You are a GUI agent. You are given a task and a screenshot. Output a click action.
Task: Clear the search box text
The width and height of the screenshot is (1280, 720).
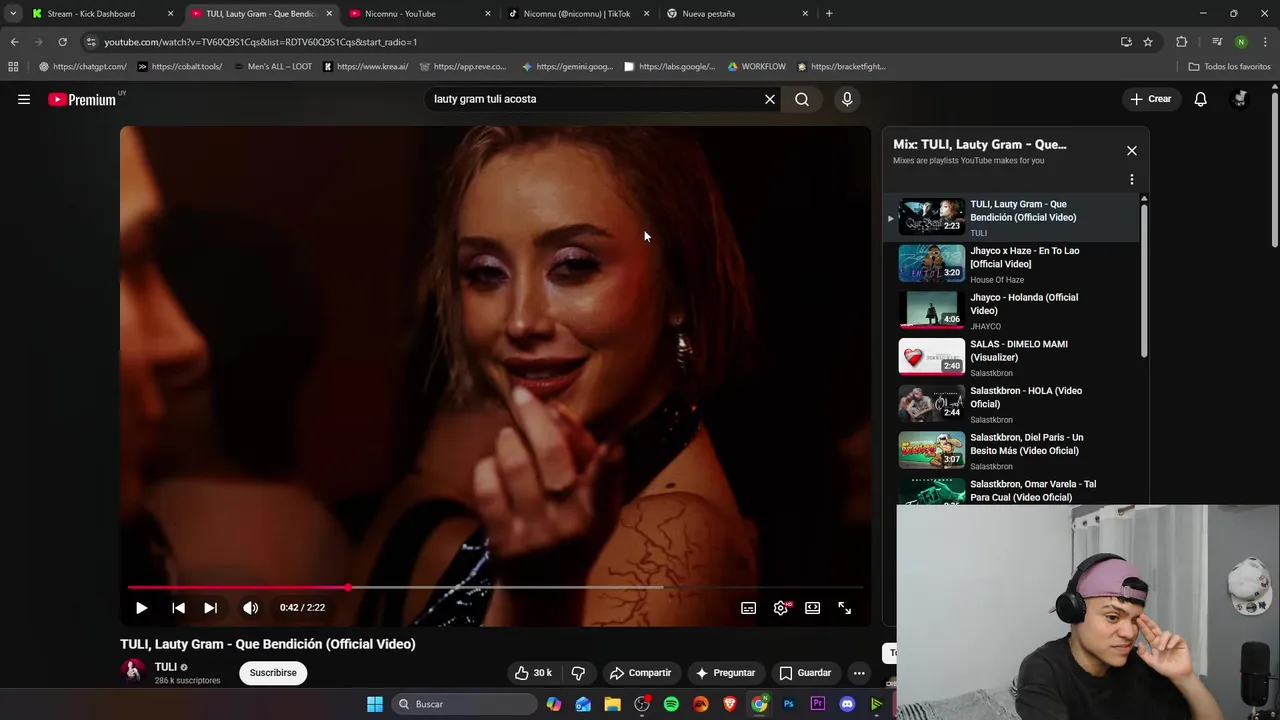[x=770, y=99]
